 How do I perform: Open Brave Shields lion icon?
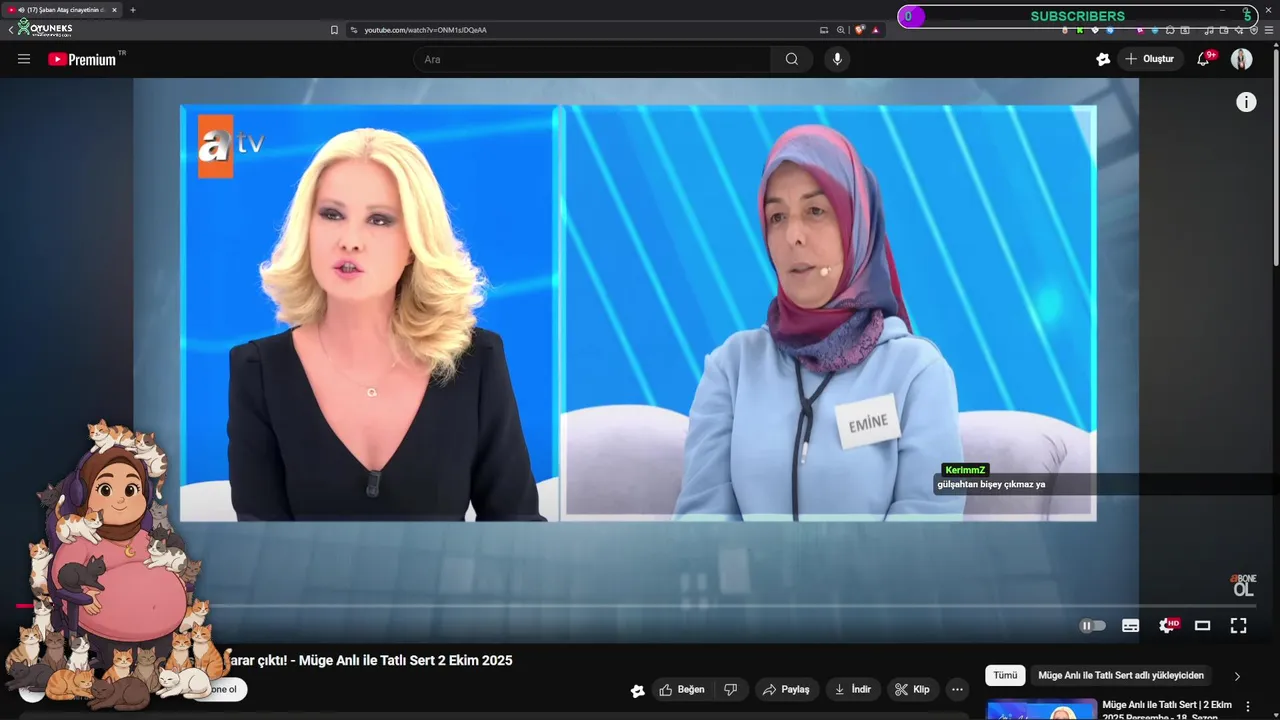click(859, 30)
